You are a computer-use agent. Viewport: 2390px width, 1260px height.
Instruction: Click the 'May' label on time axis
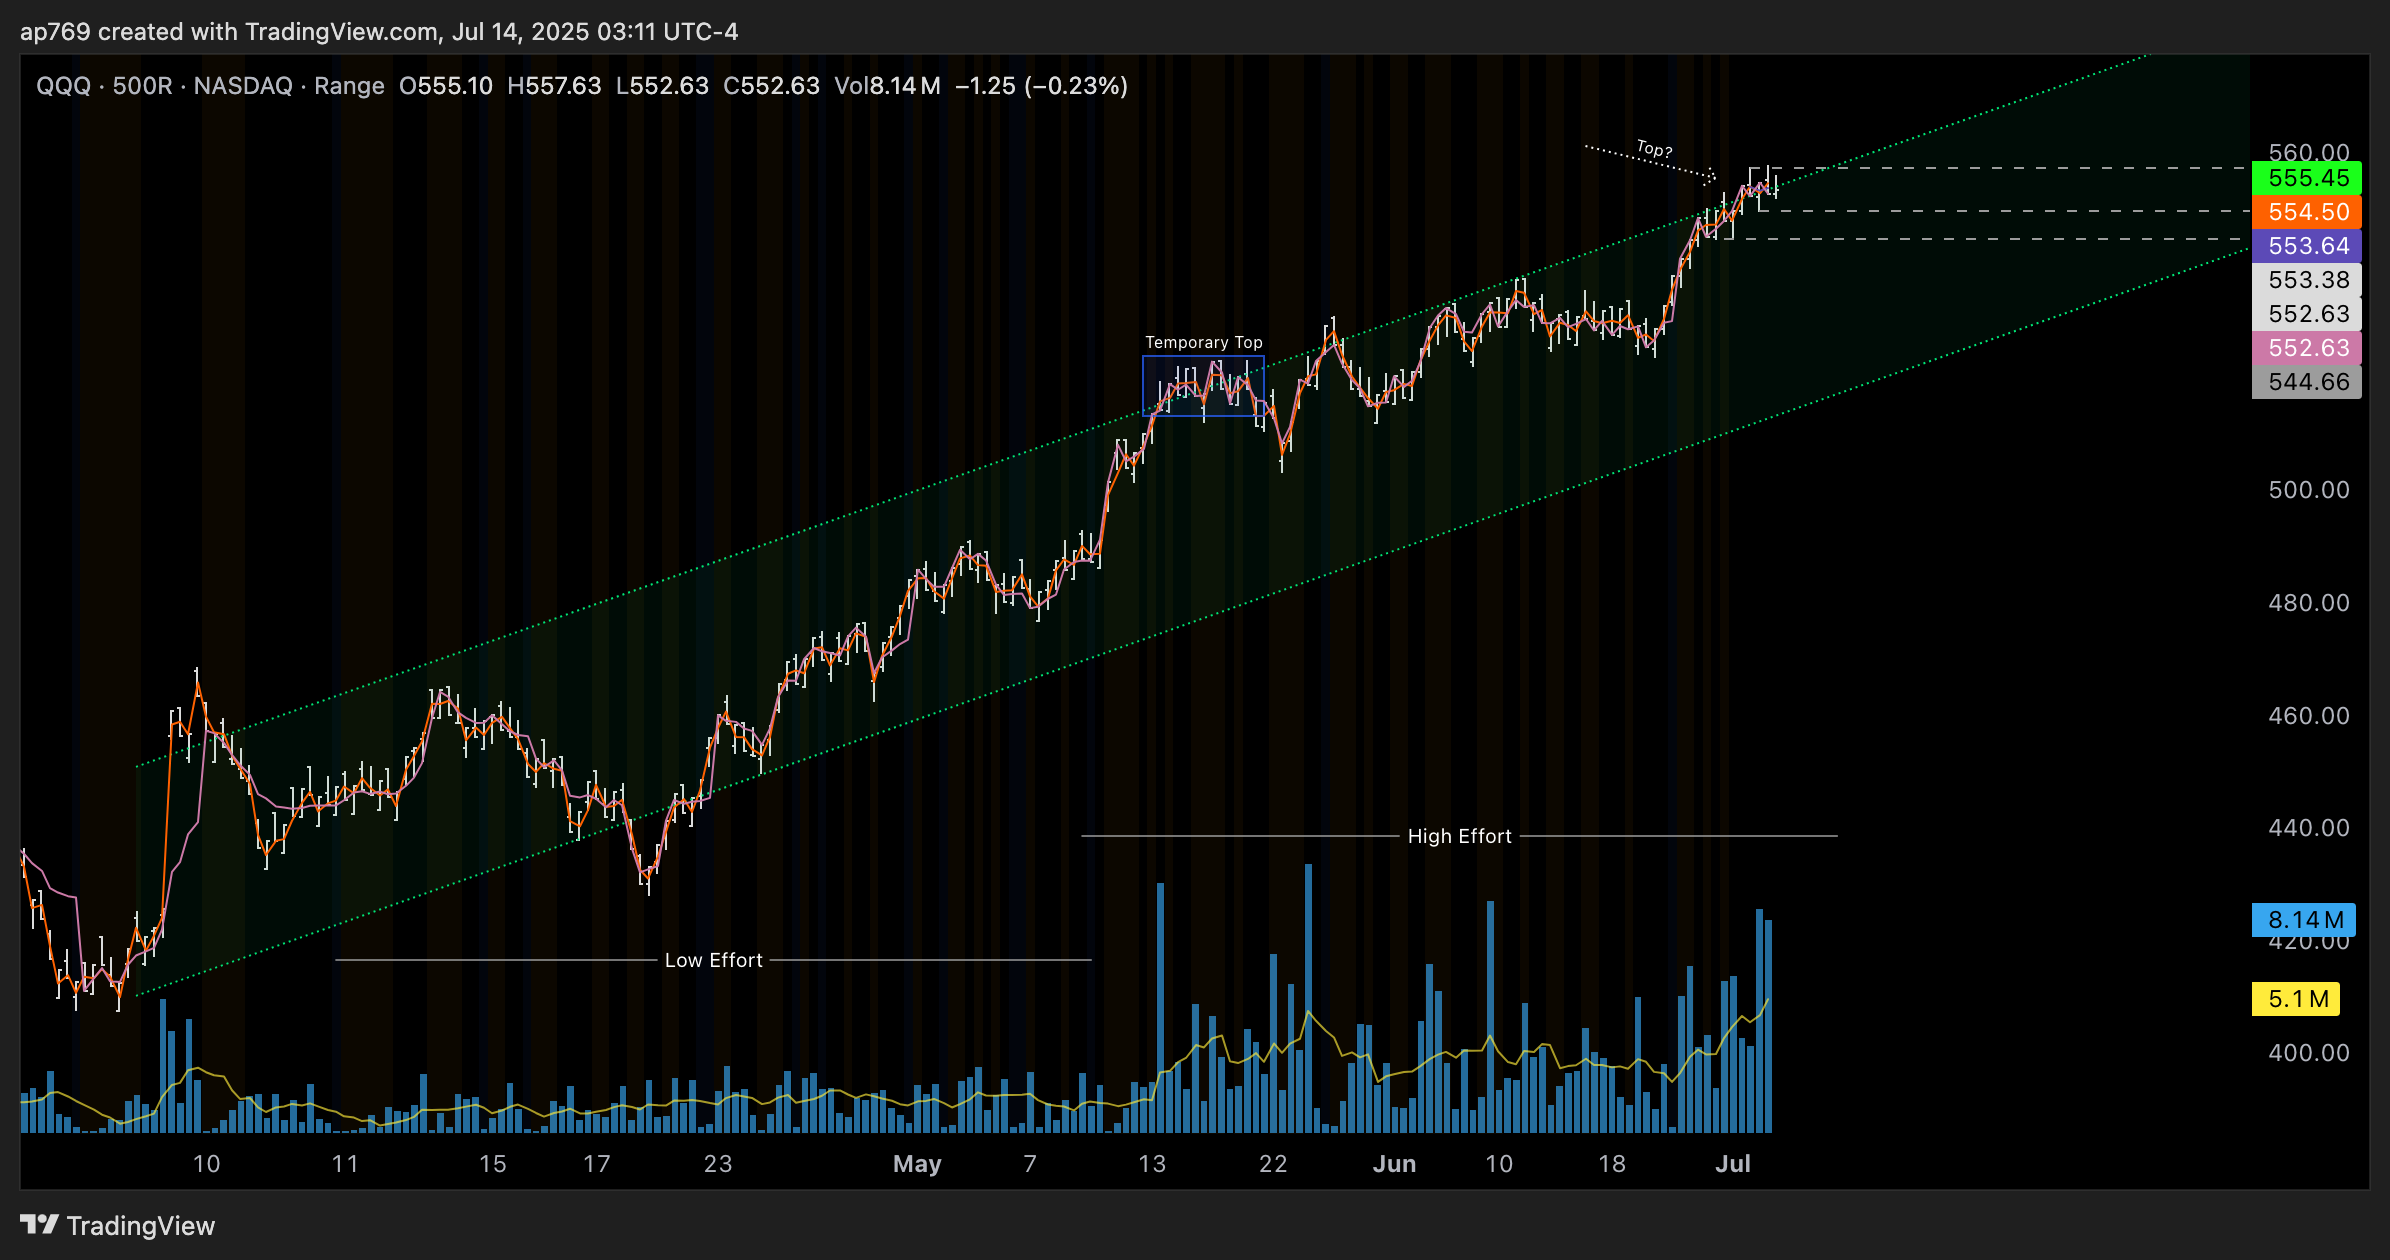[917, 1164]
